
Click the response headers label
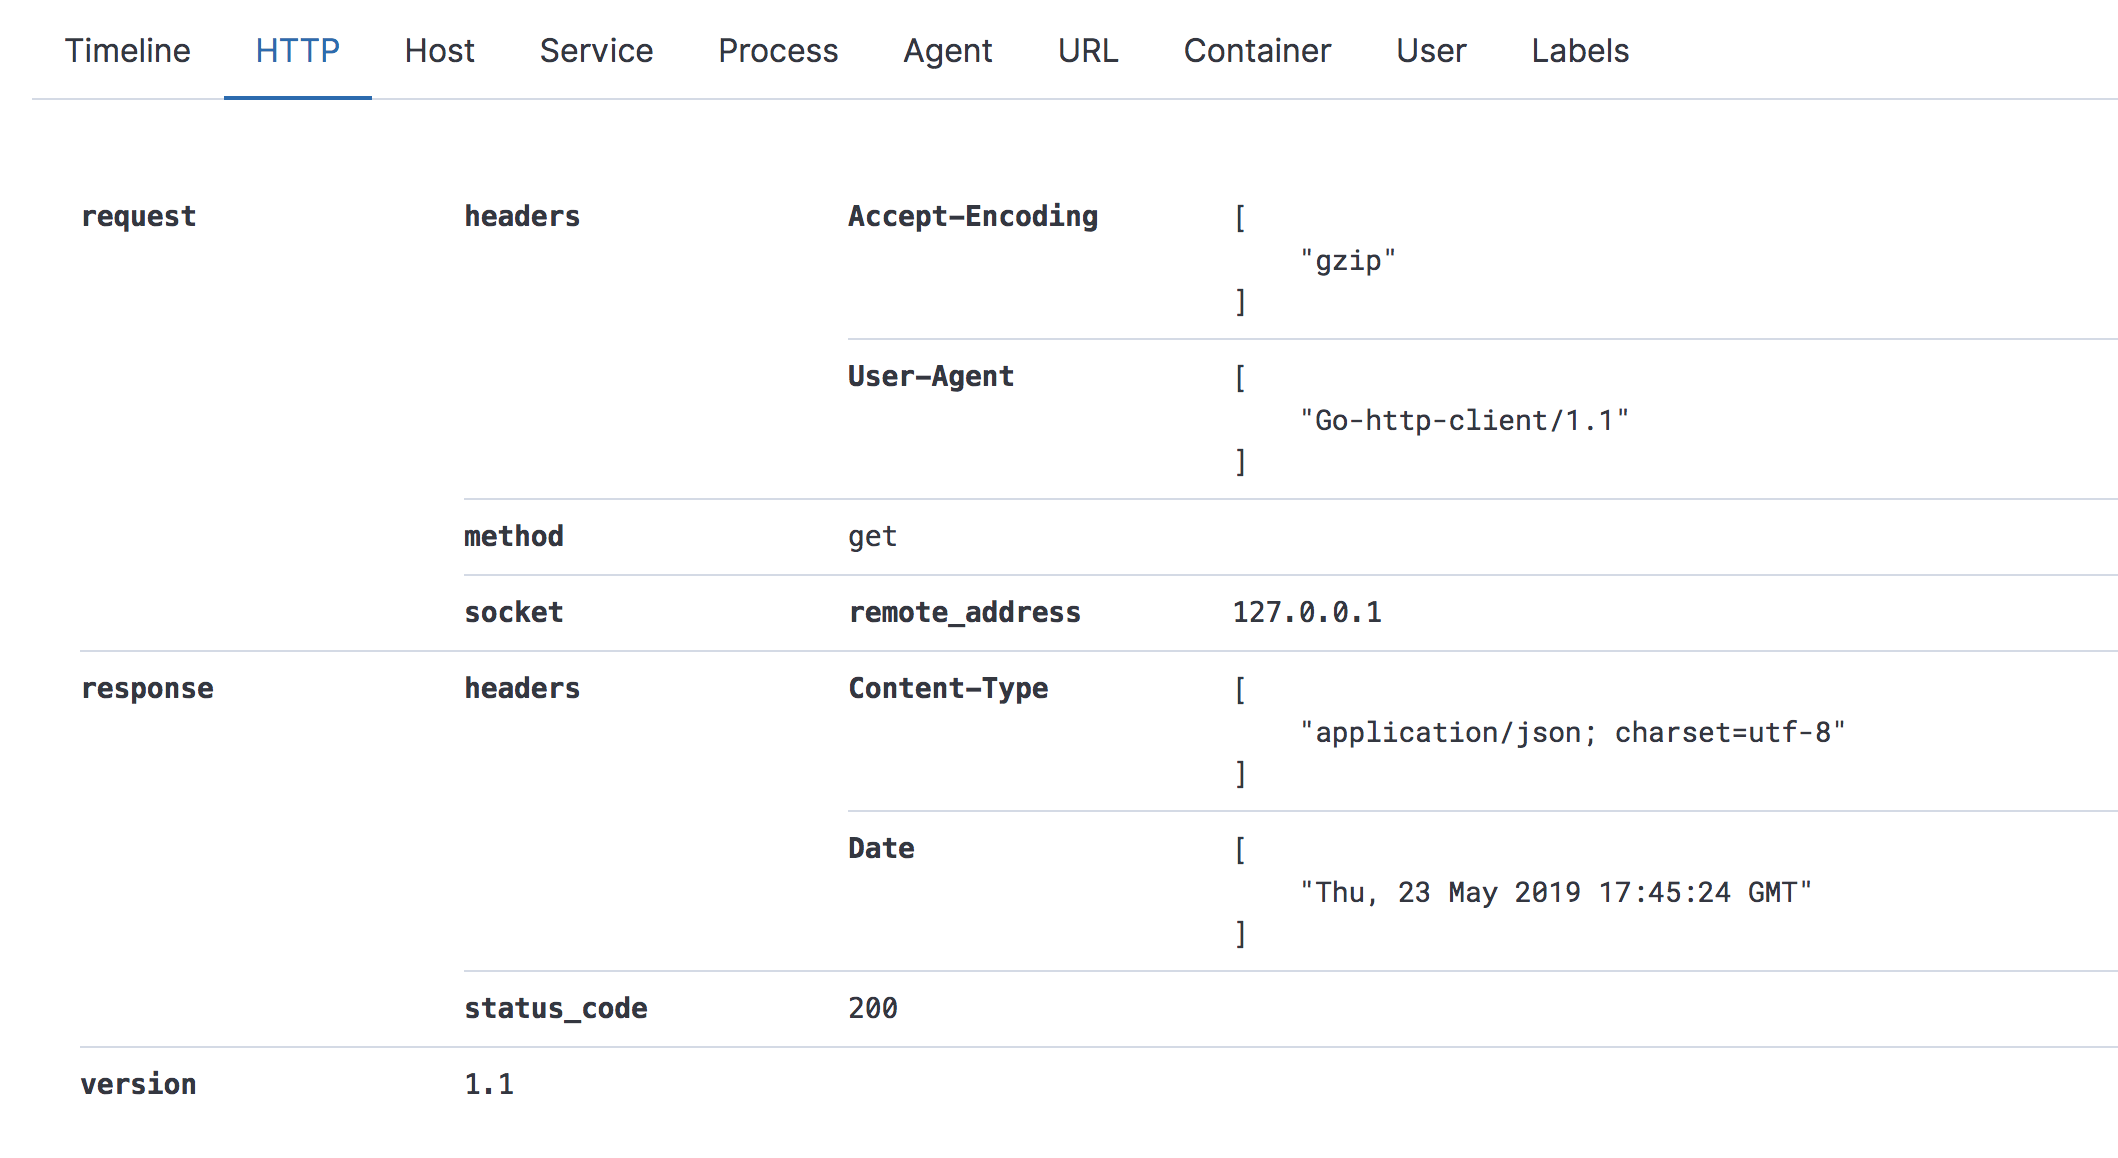pyautogui.click(x=521, y=687)
